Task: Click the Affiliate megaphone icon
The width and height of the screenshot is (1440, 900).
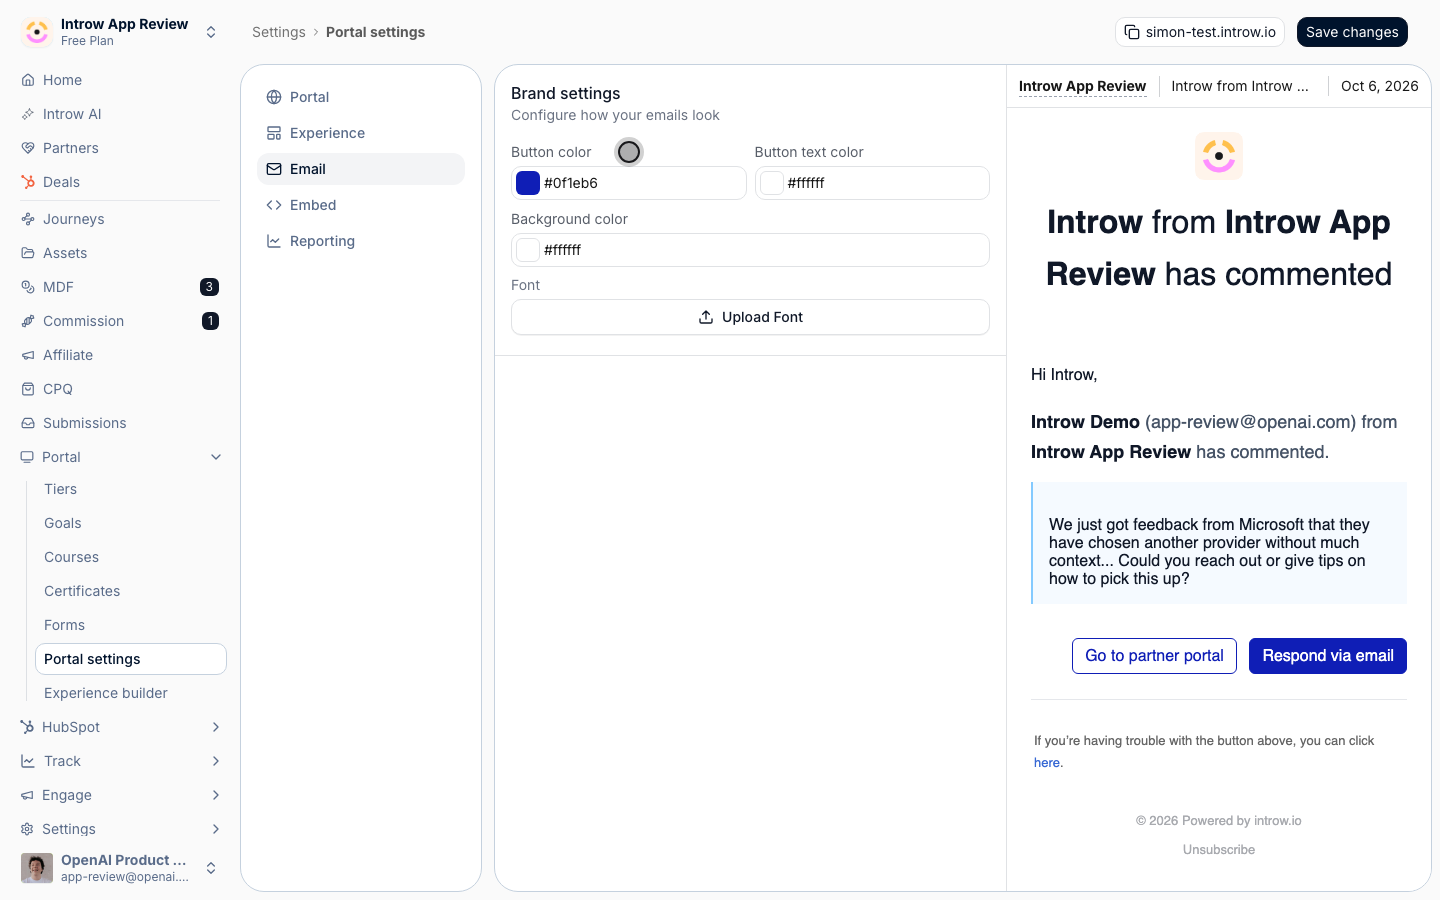Action: pos(28,355)
